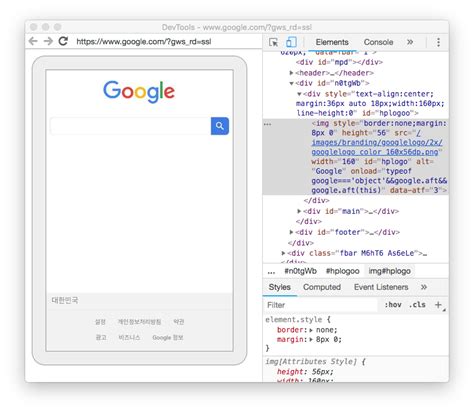Select #n0tgWb breadcrumb
The image size is (474, 412).
(300, 271)
